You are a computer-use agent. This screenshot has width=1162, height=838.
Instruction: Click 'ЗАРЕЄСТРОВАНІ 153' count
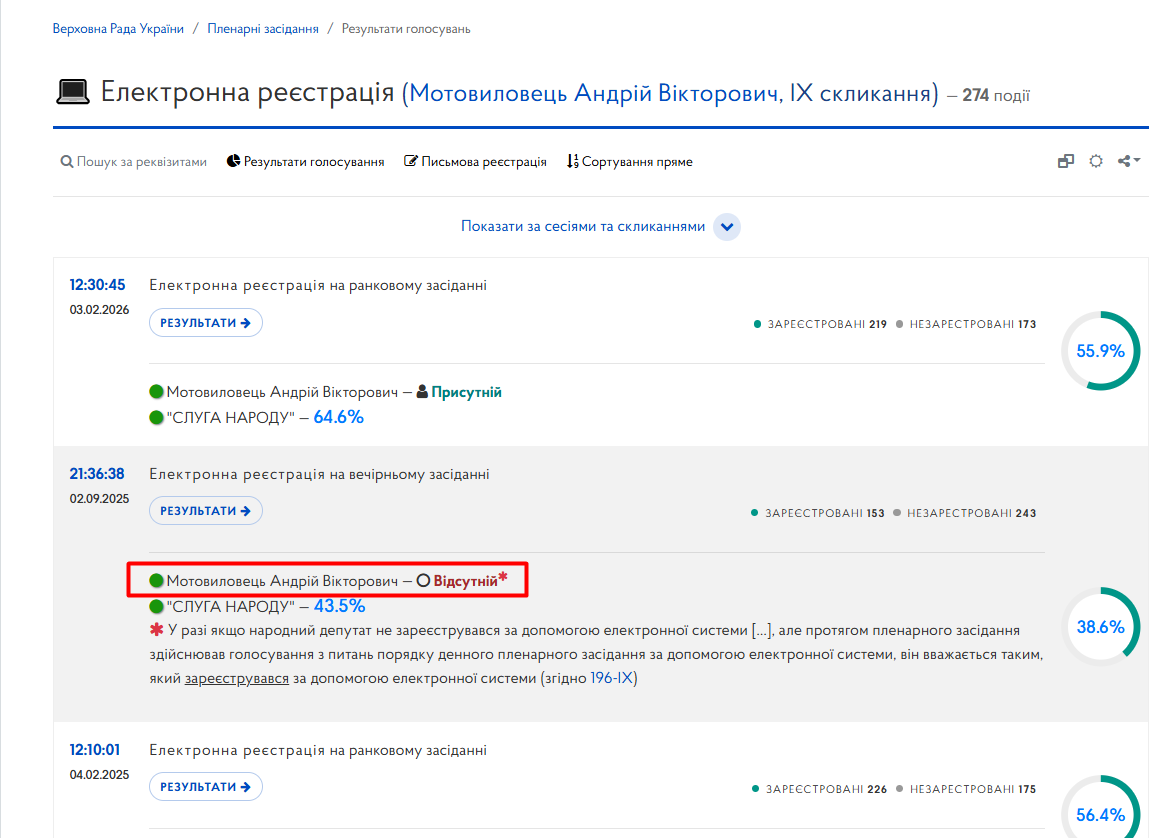(818, 513)
